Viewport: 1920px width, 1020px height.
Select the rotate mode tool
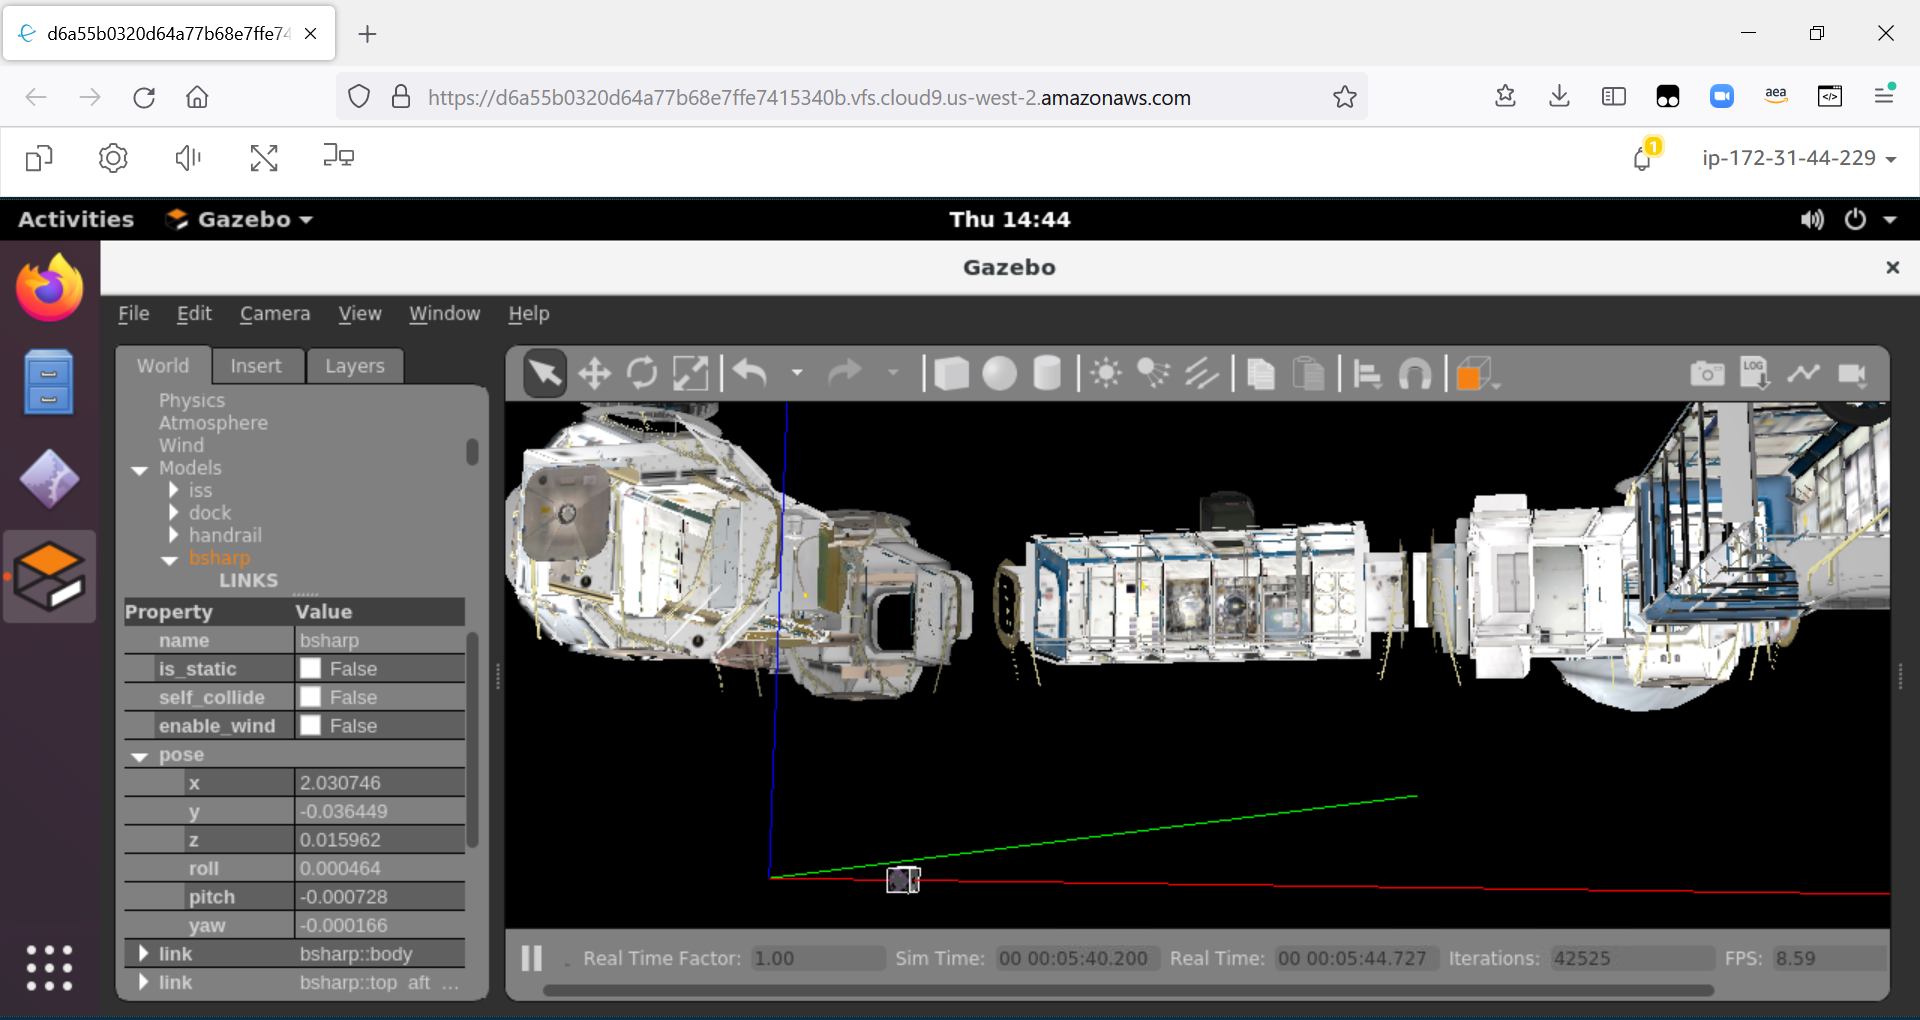[641, 373]
